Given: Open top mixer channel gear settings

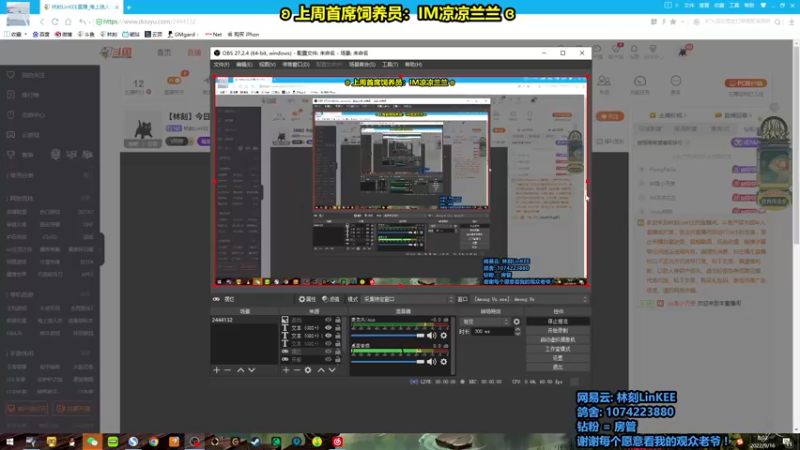Looking at the screenshot, I should coord(444,335).
